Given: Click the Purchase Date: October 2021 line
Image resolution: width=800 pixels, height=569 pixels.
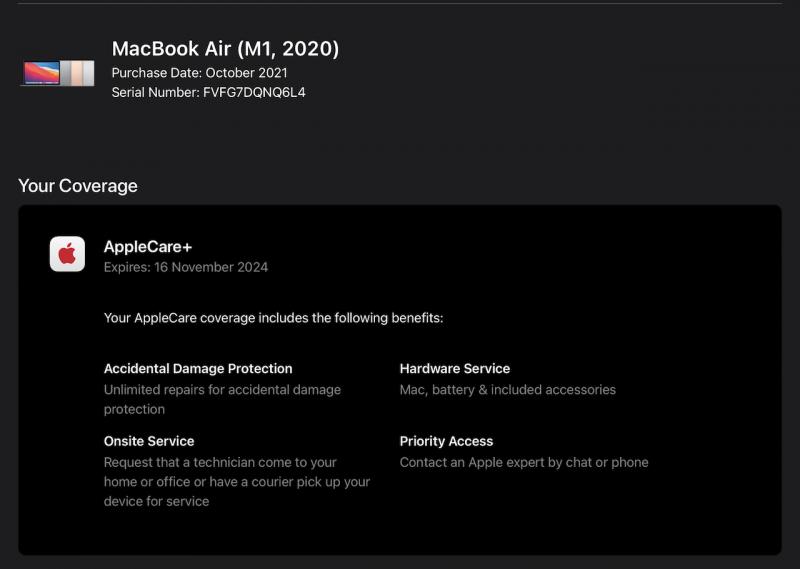Looking at the screenshot, I should click(199, 73).
